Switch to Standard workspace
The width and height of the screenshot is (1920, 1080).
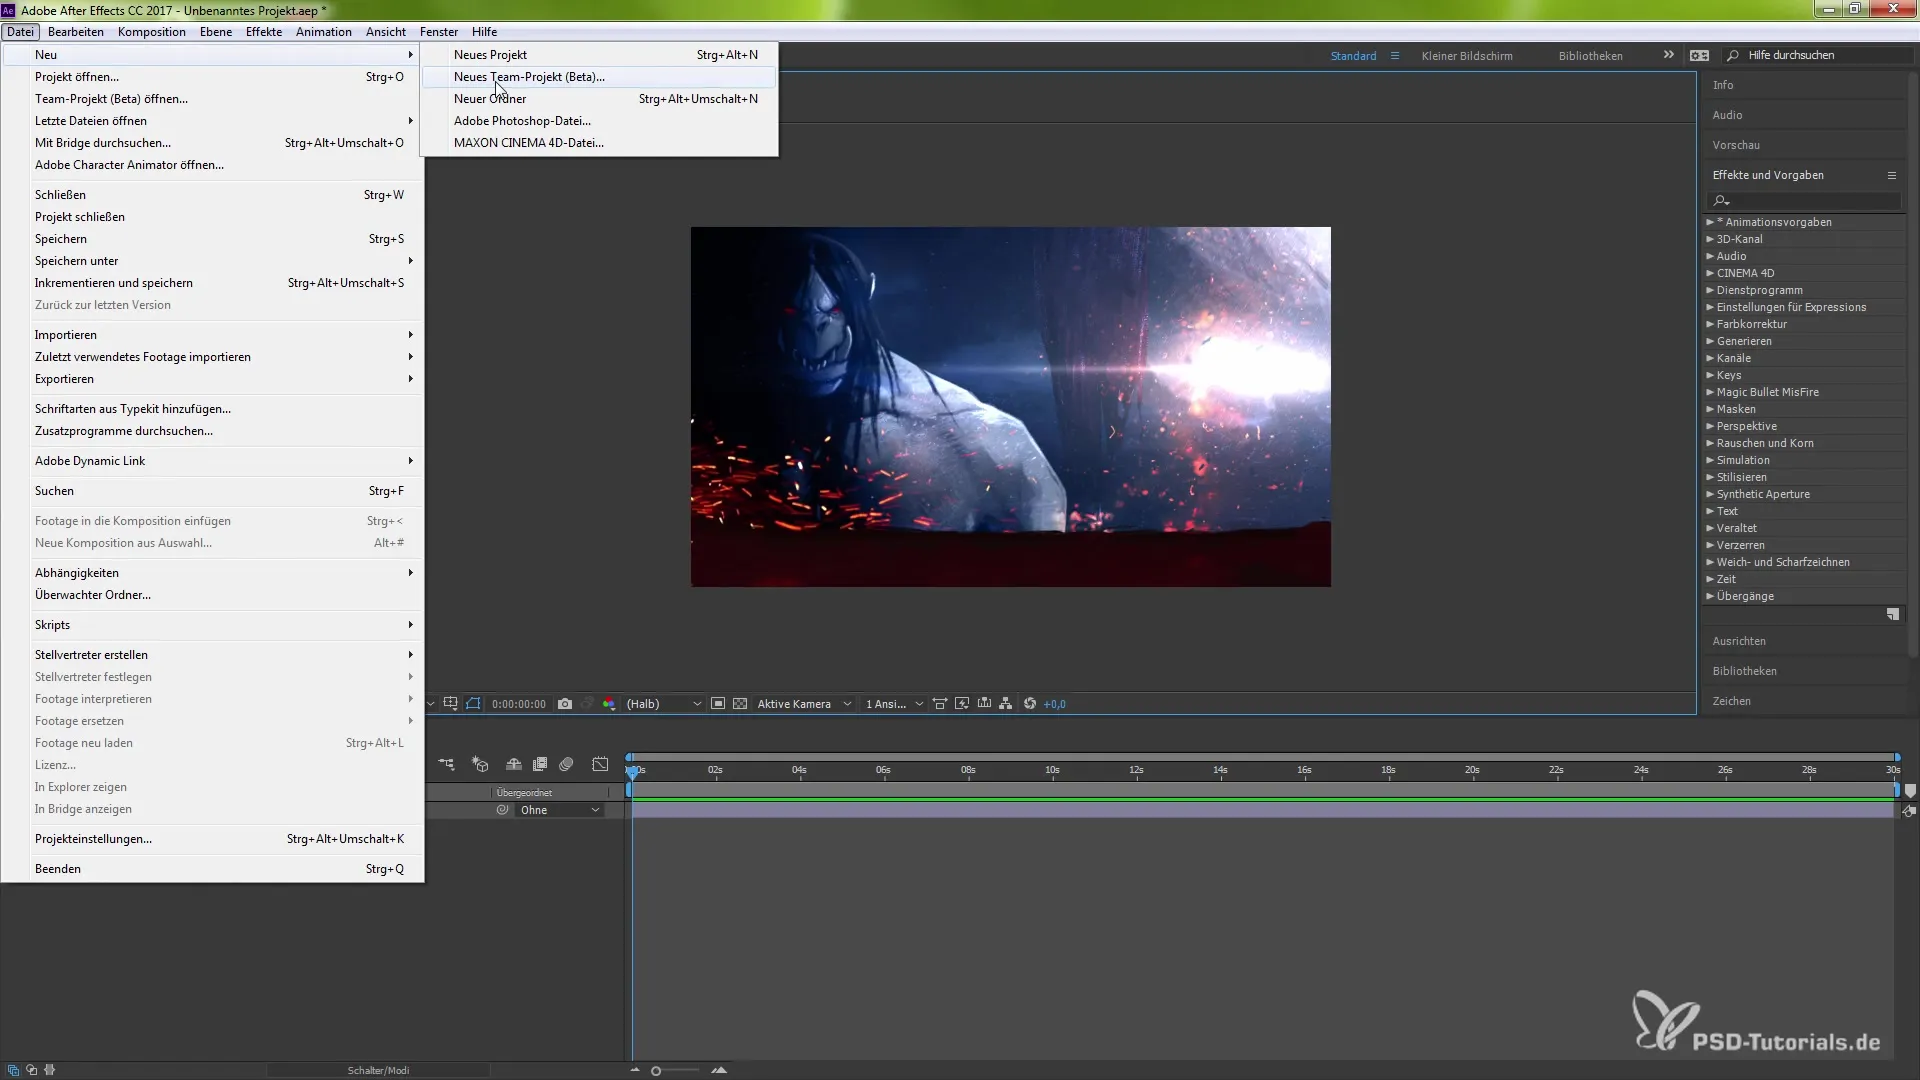[1353, 56]
